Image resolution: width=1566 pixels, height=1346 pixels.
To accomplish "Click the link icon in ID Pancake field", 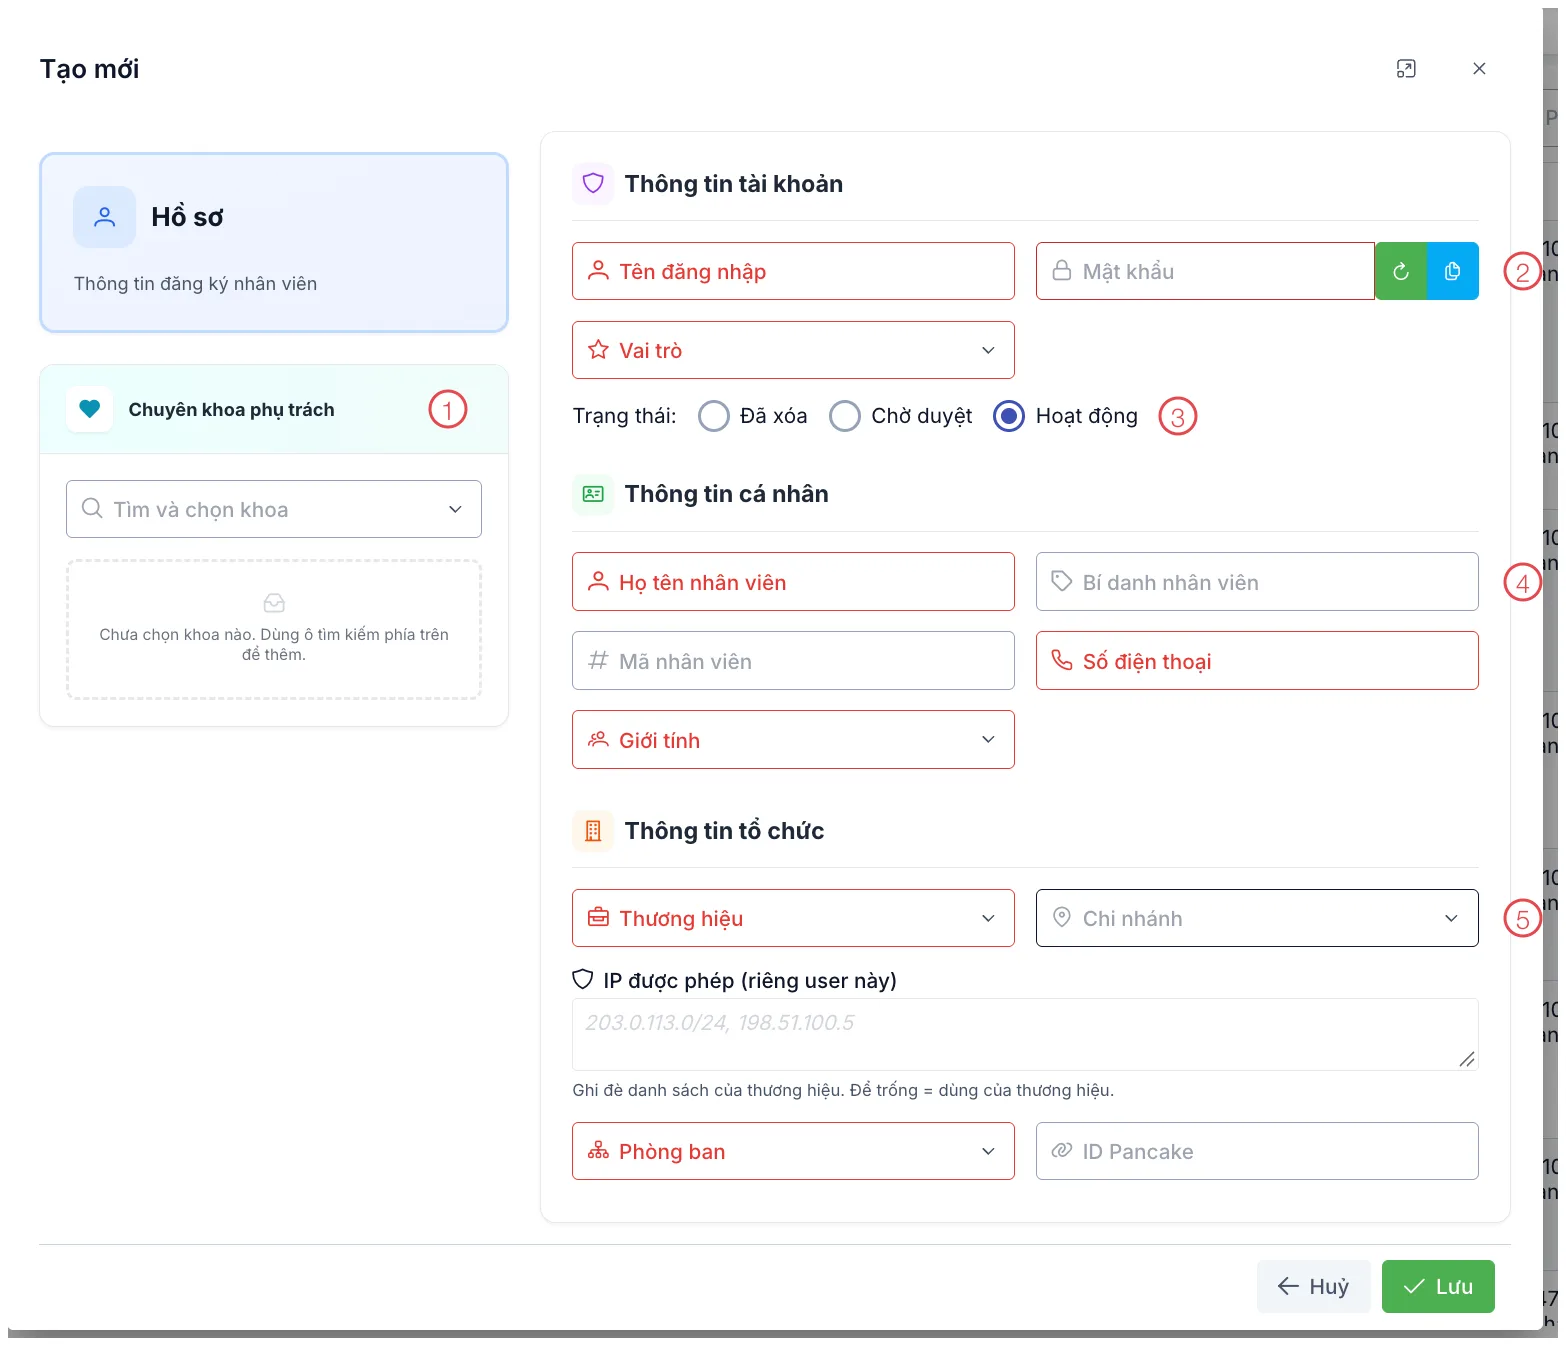I will click(1062, 1151).
